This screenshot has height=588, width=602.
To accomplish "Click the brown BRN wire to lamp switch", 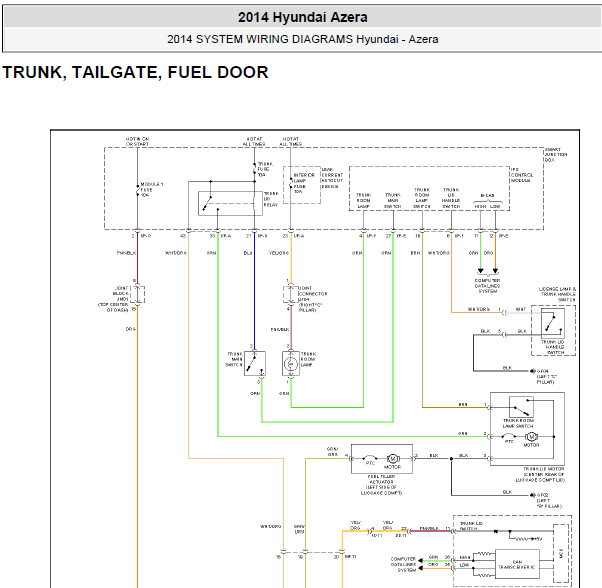I will click(x=422, y=319).
